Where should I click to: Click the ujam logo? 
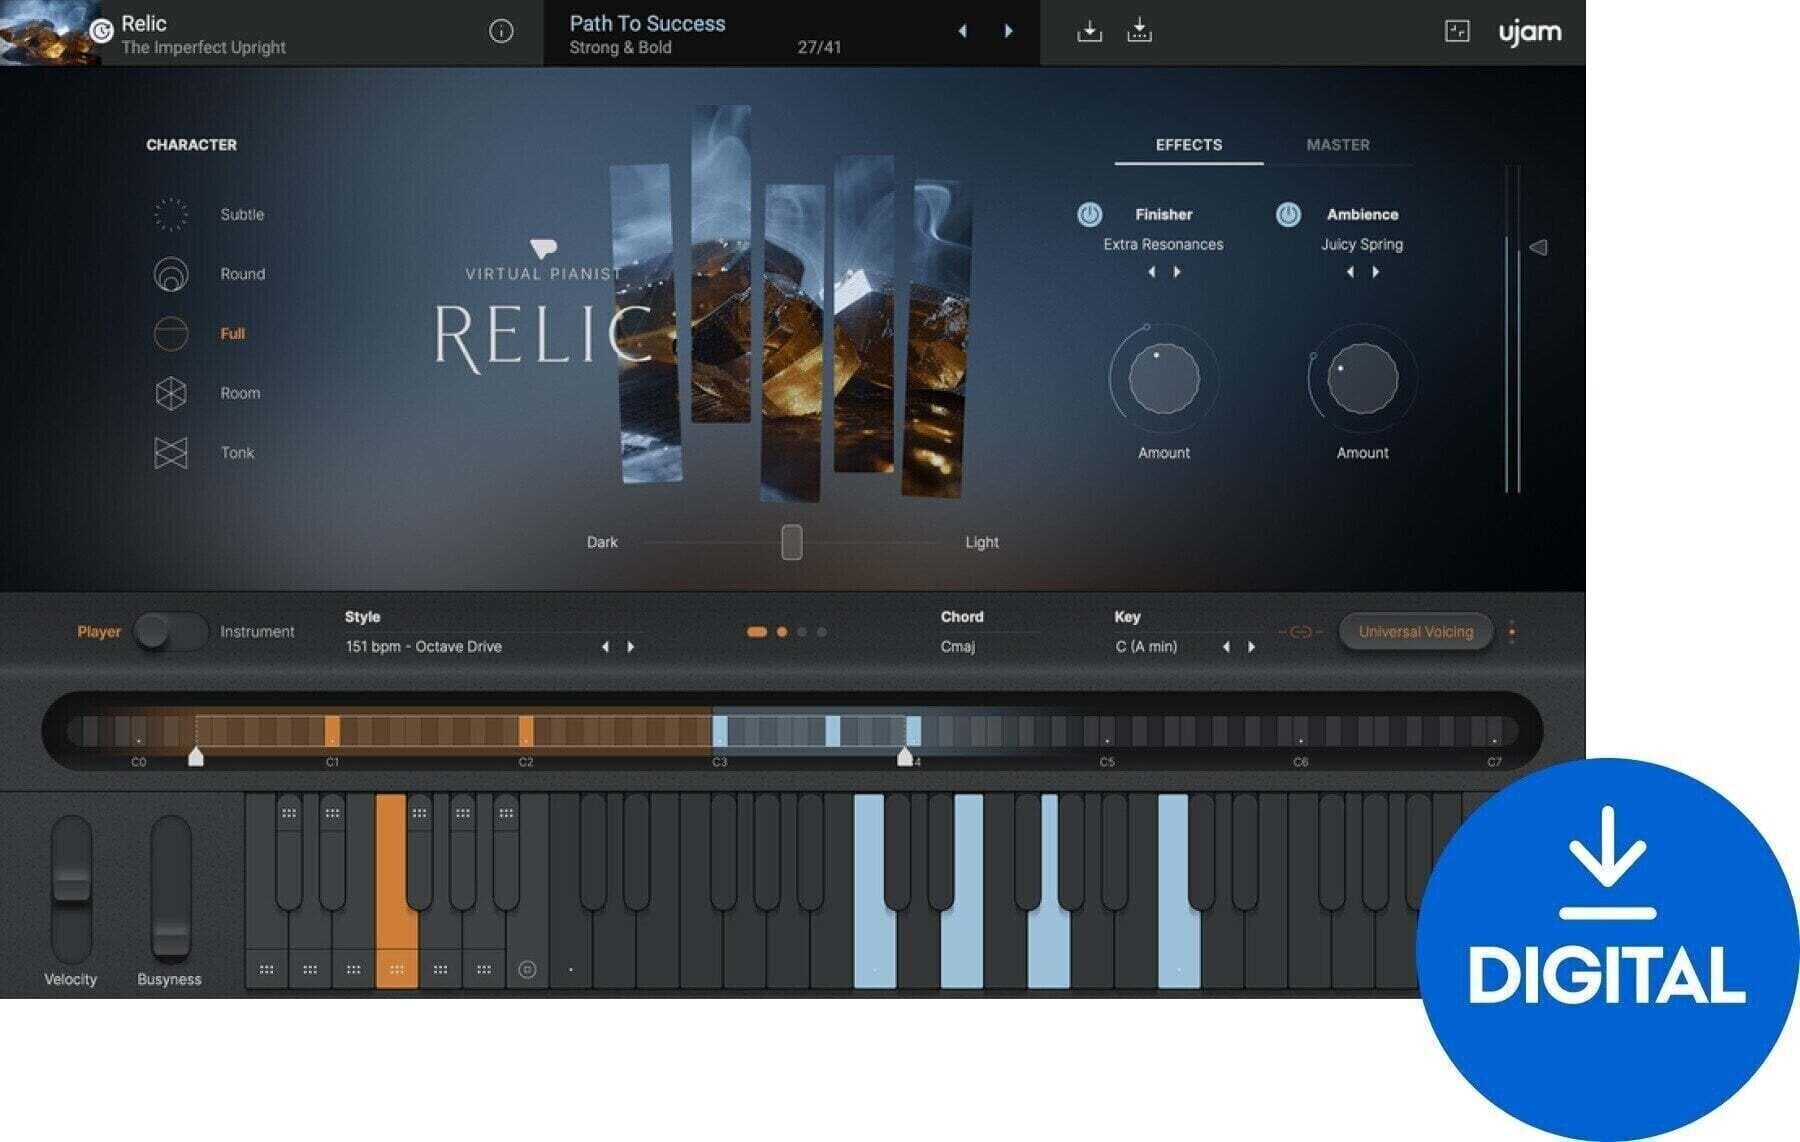[1529, 32]
